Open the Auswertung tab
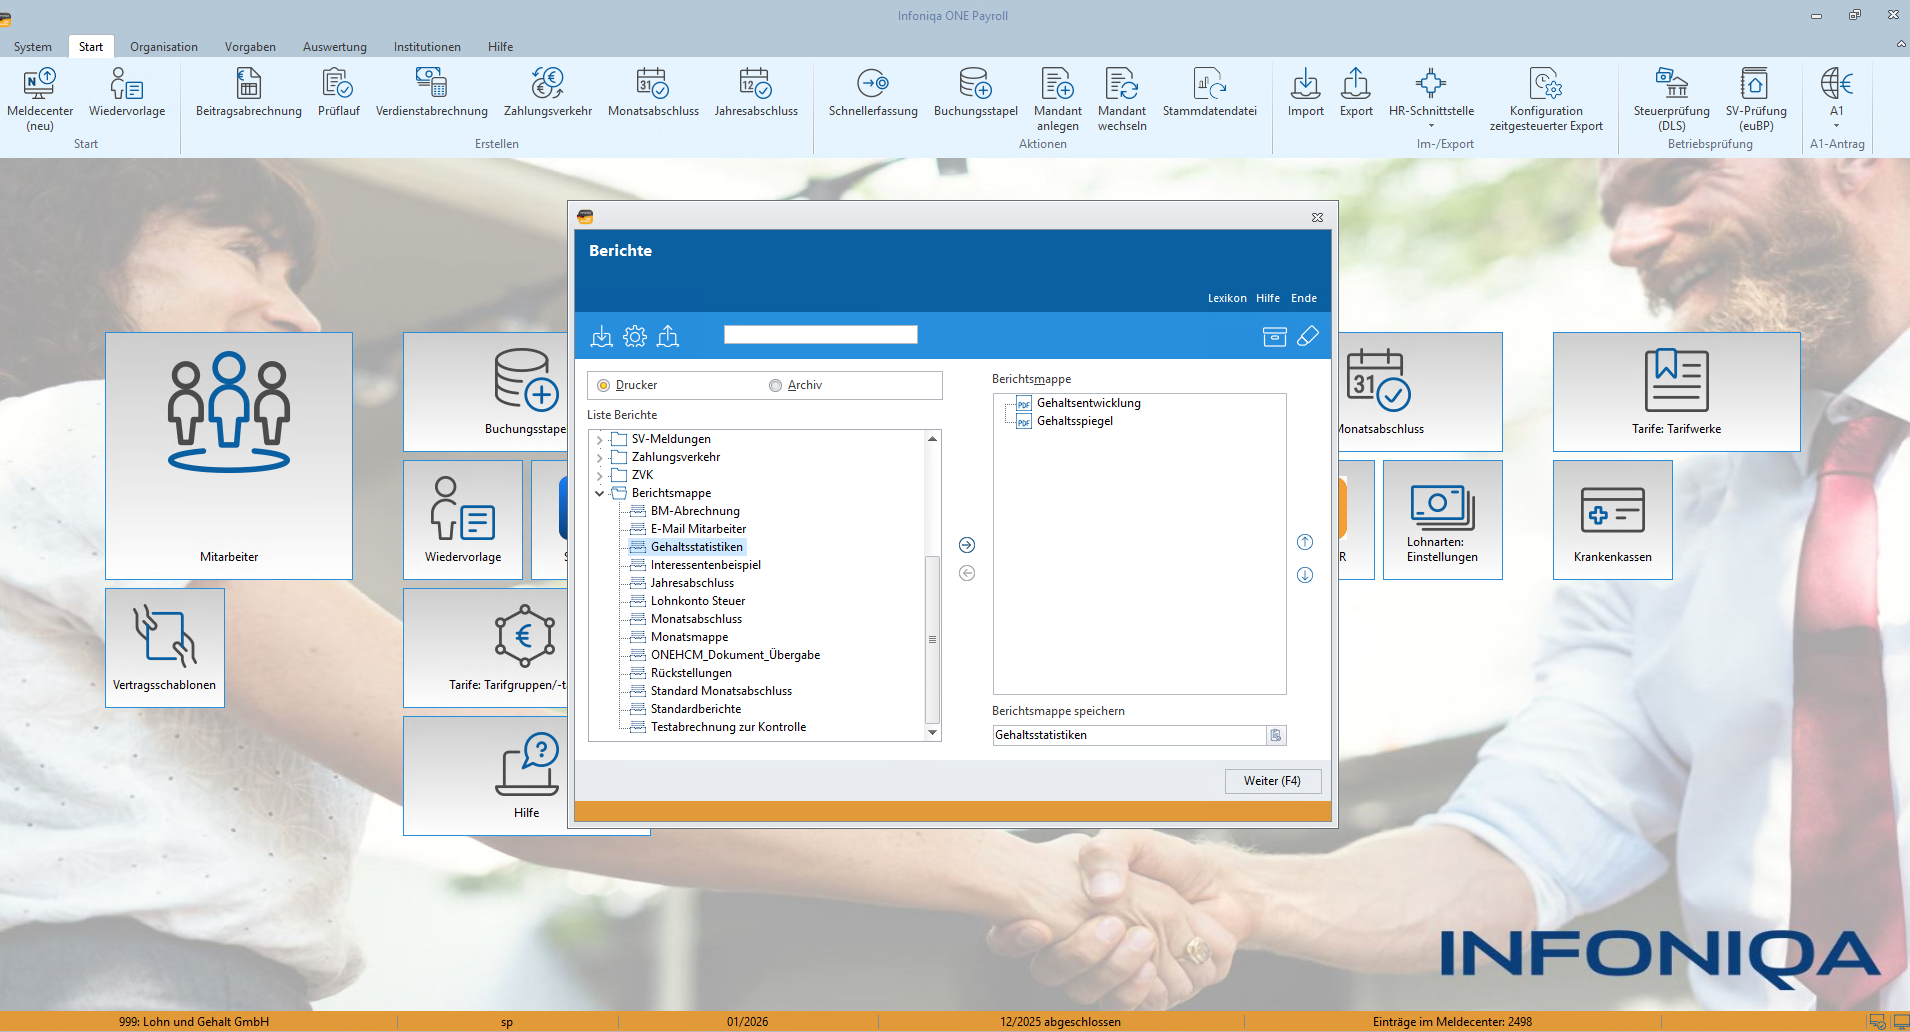 [x=335, y=47]
